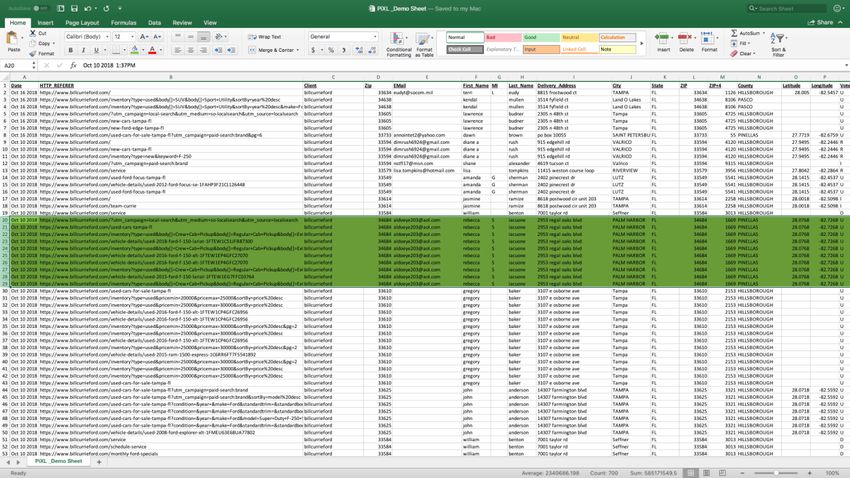This screenshot has height=478, width=850.
Task: Apply the Good cell style swatch
Action: click(541, 37)
